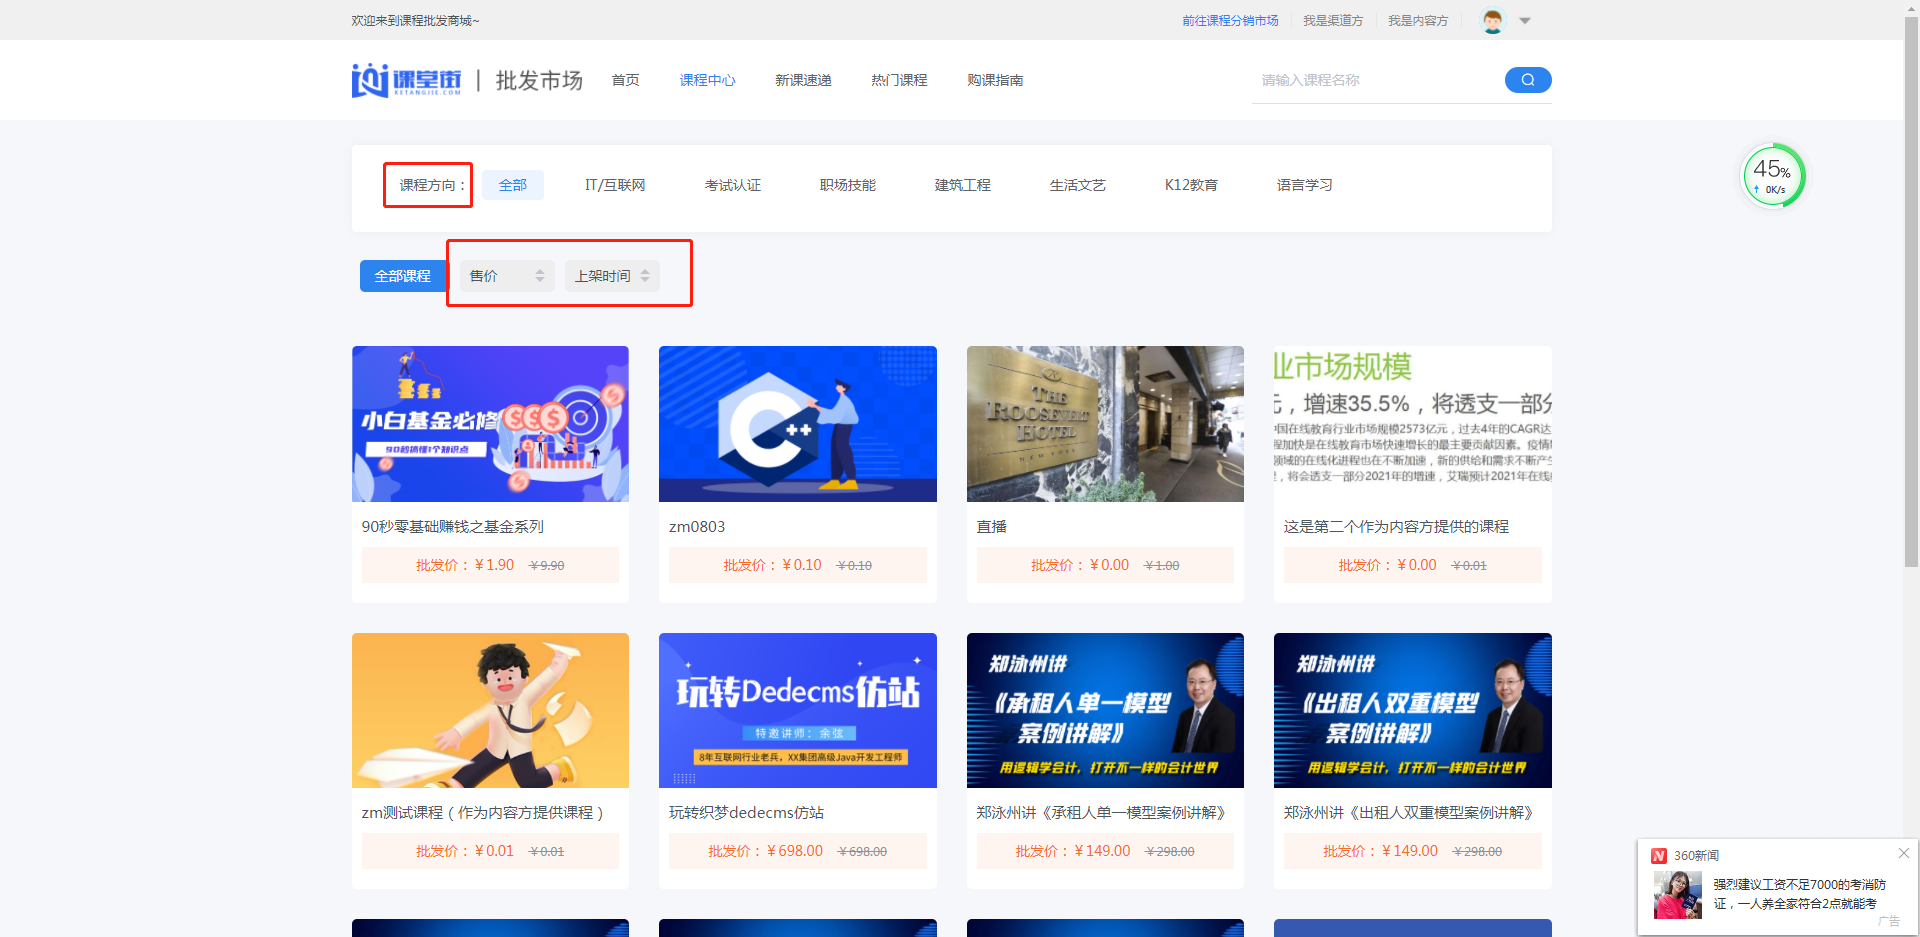The height and width of the screenshot is (937, 1920).
Task: Click the 批发价 ¥698.00 price
Action: coord(765,851)
